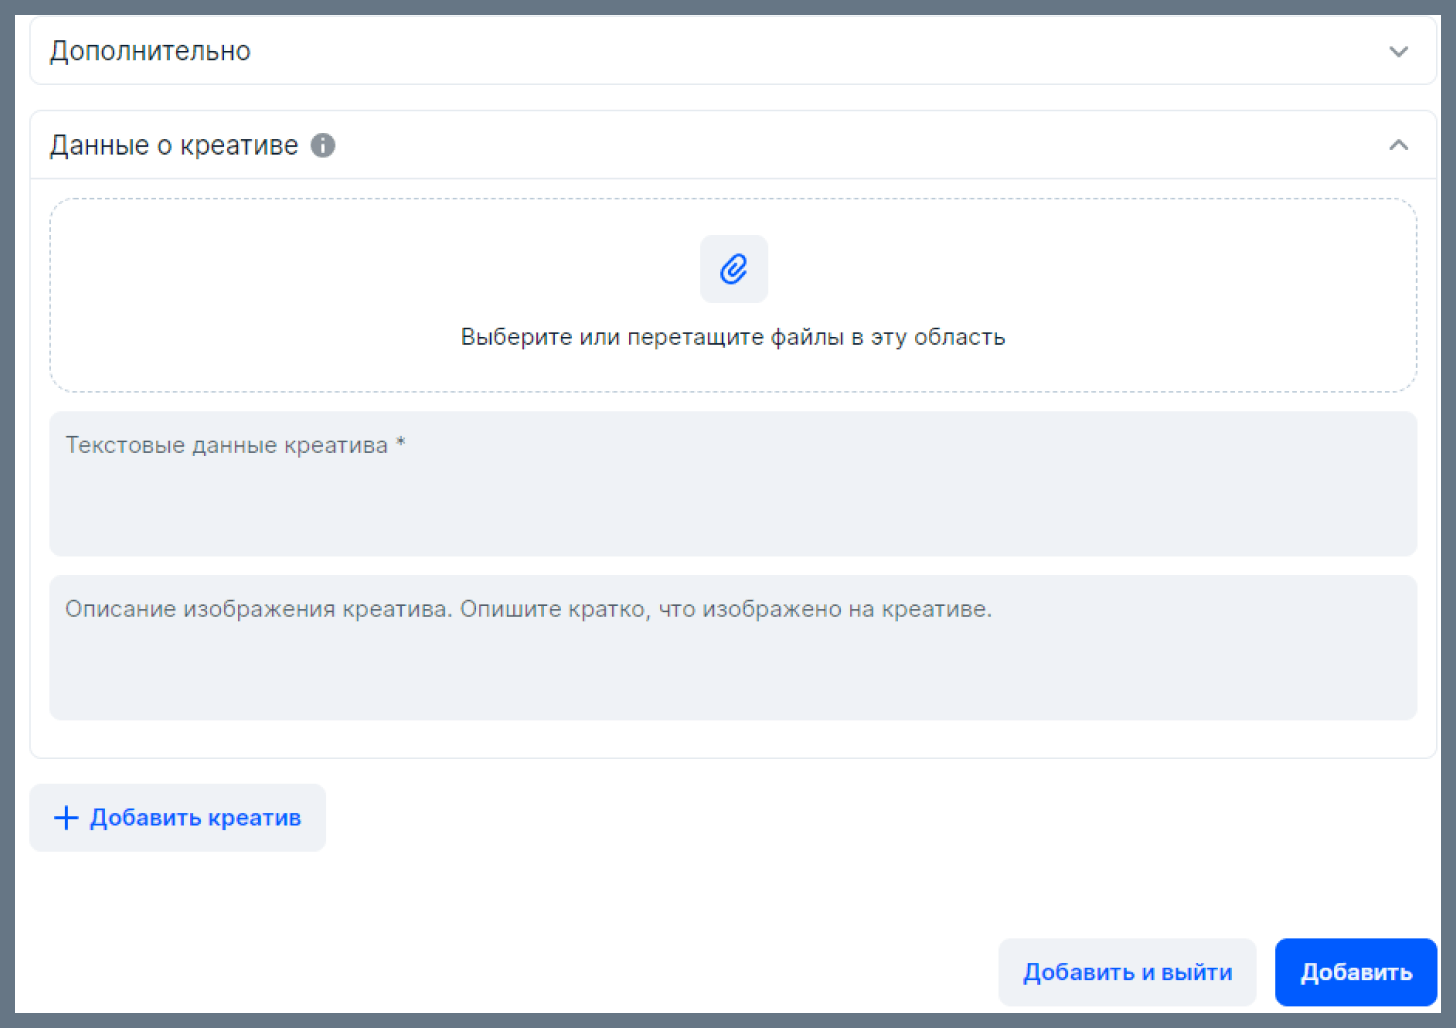Open the info icon beside Данные о креативе
This screenshot has height=1028, width=1456.
(323, 145)
